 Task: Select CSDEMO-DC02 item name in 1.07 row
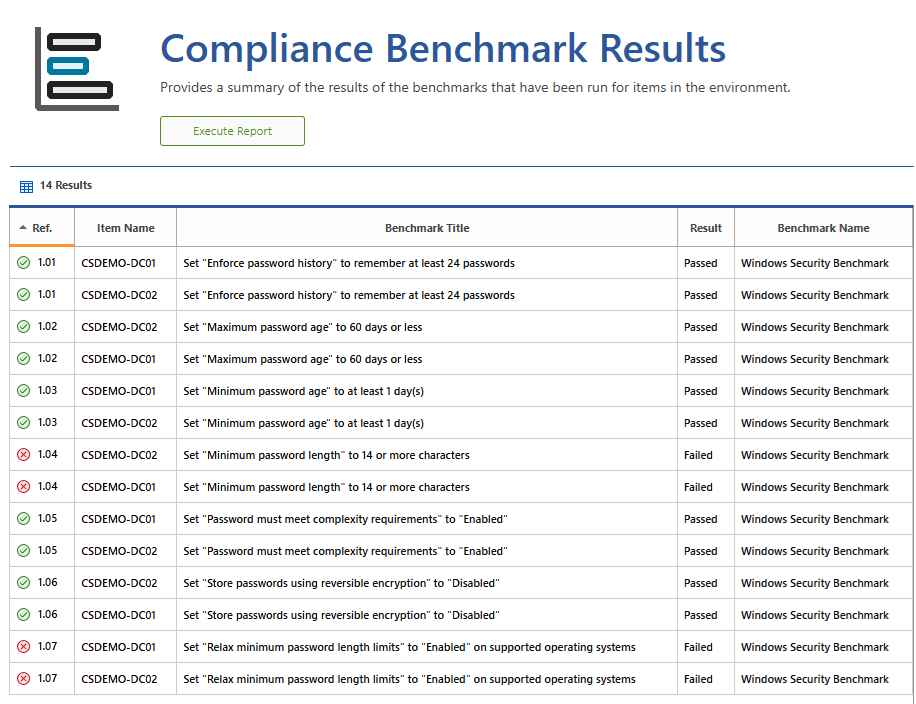pos(119,679)
